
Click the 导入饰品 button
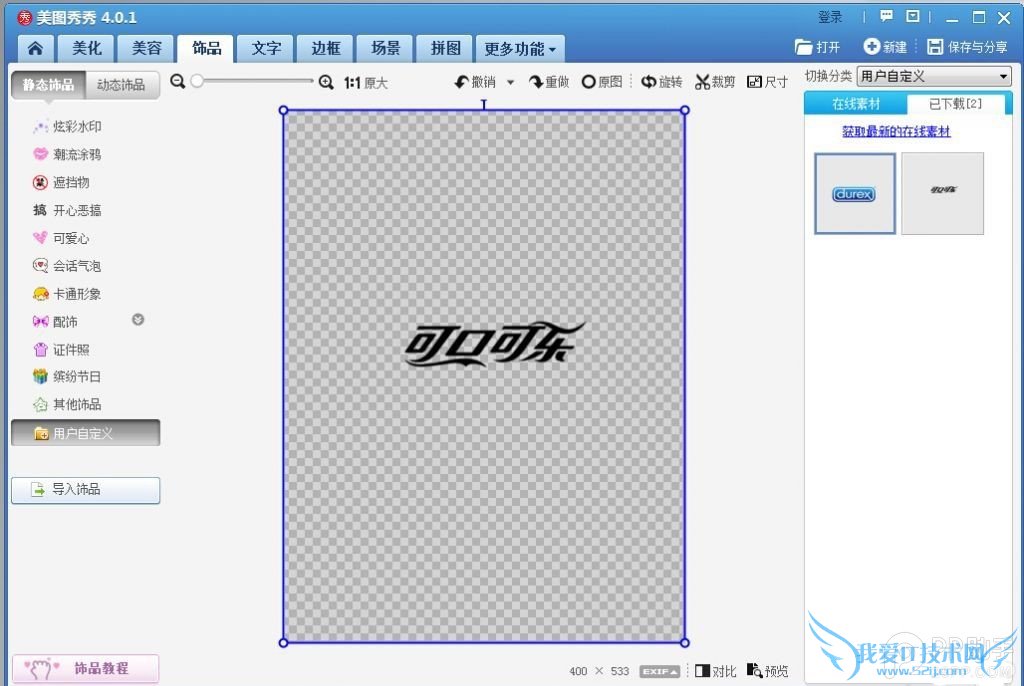(86, 490)
